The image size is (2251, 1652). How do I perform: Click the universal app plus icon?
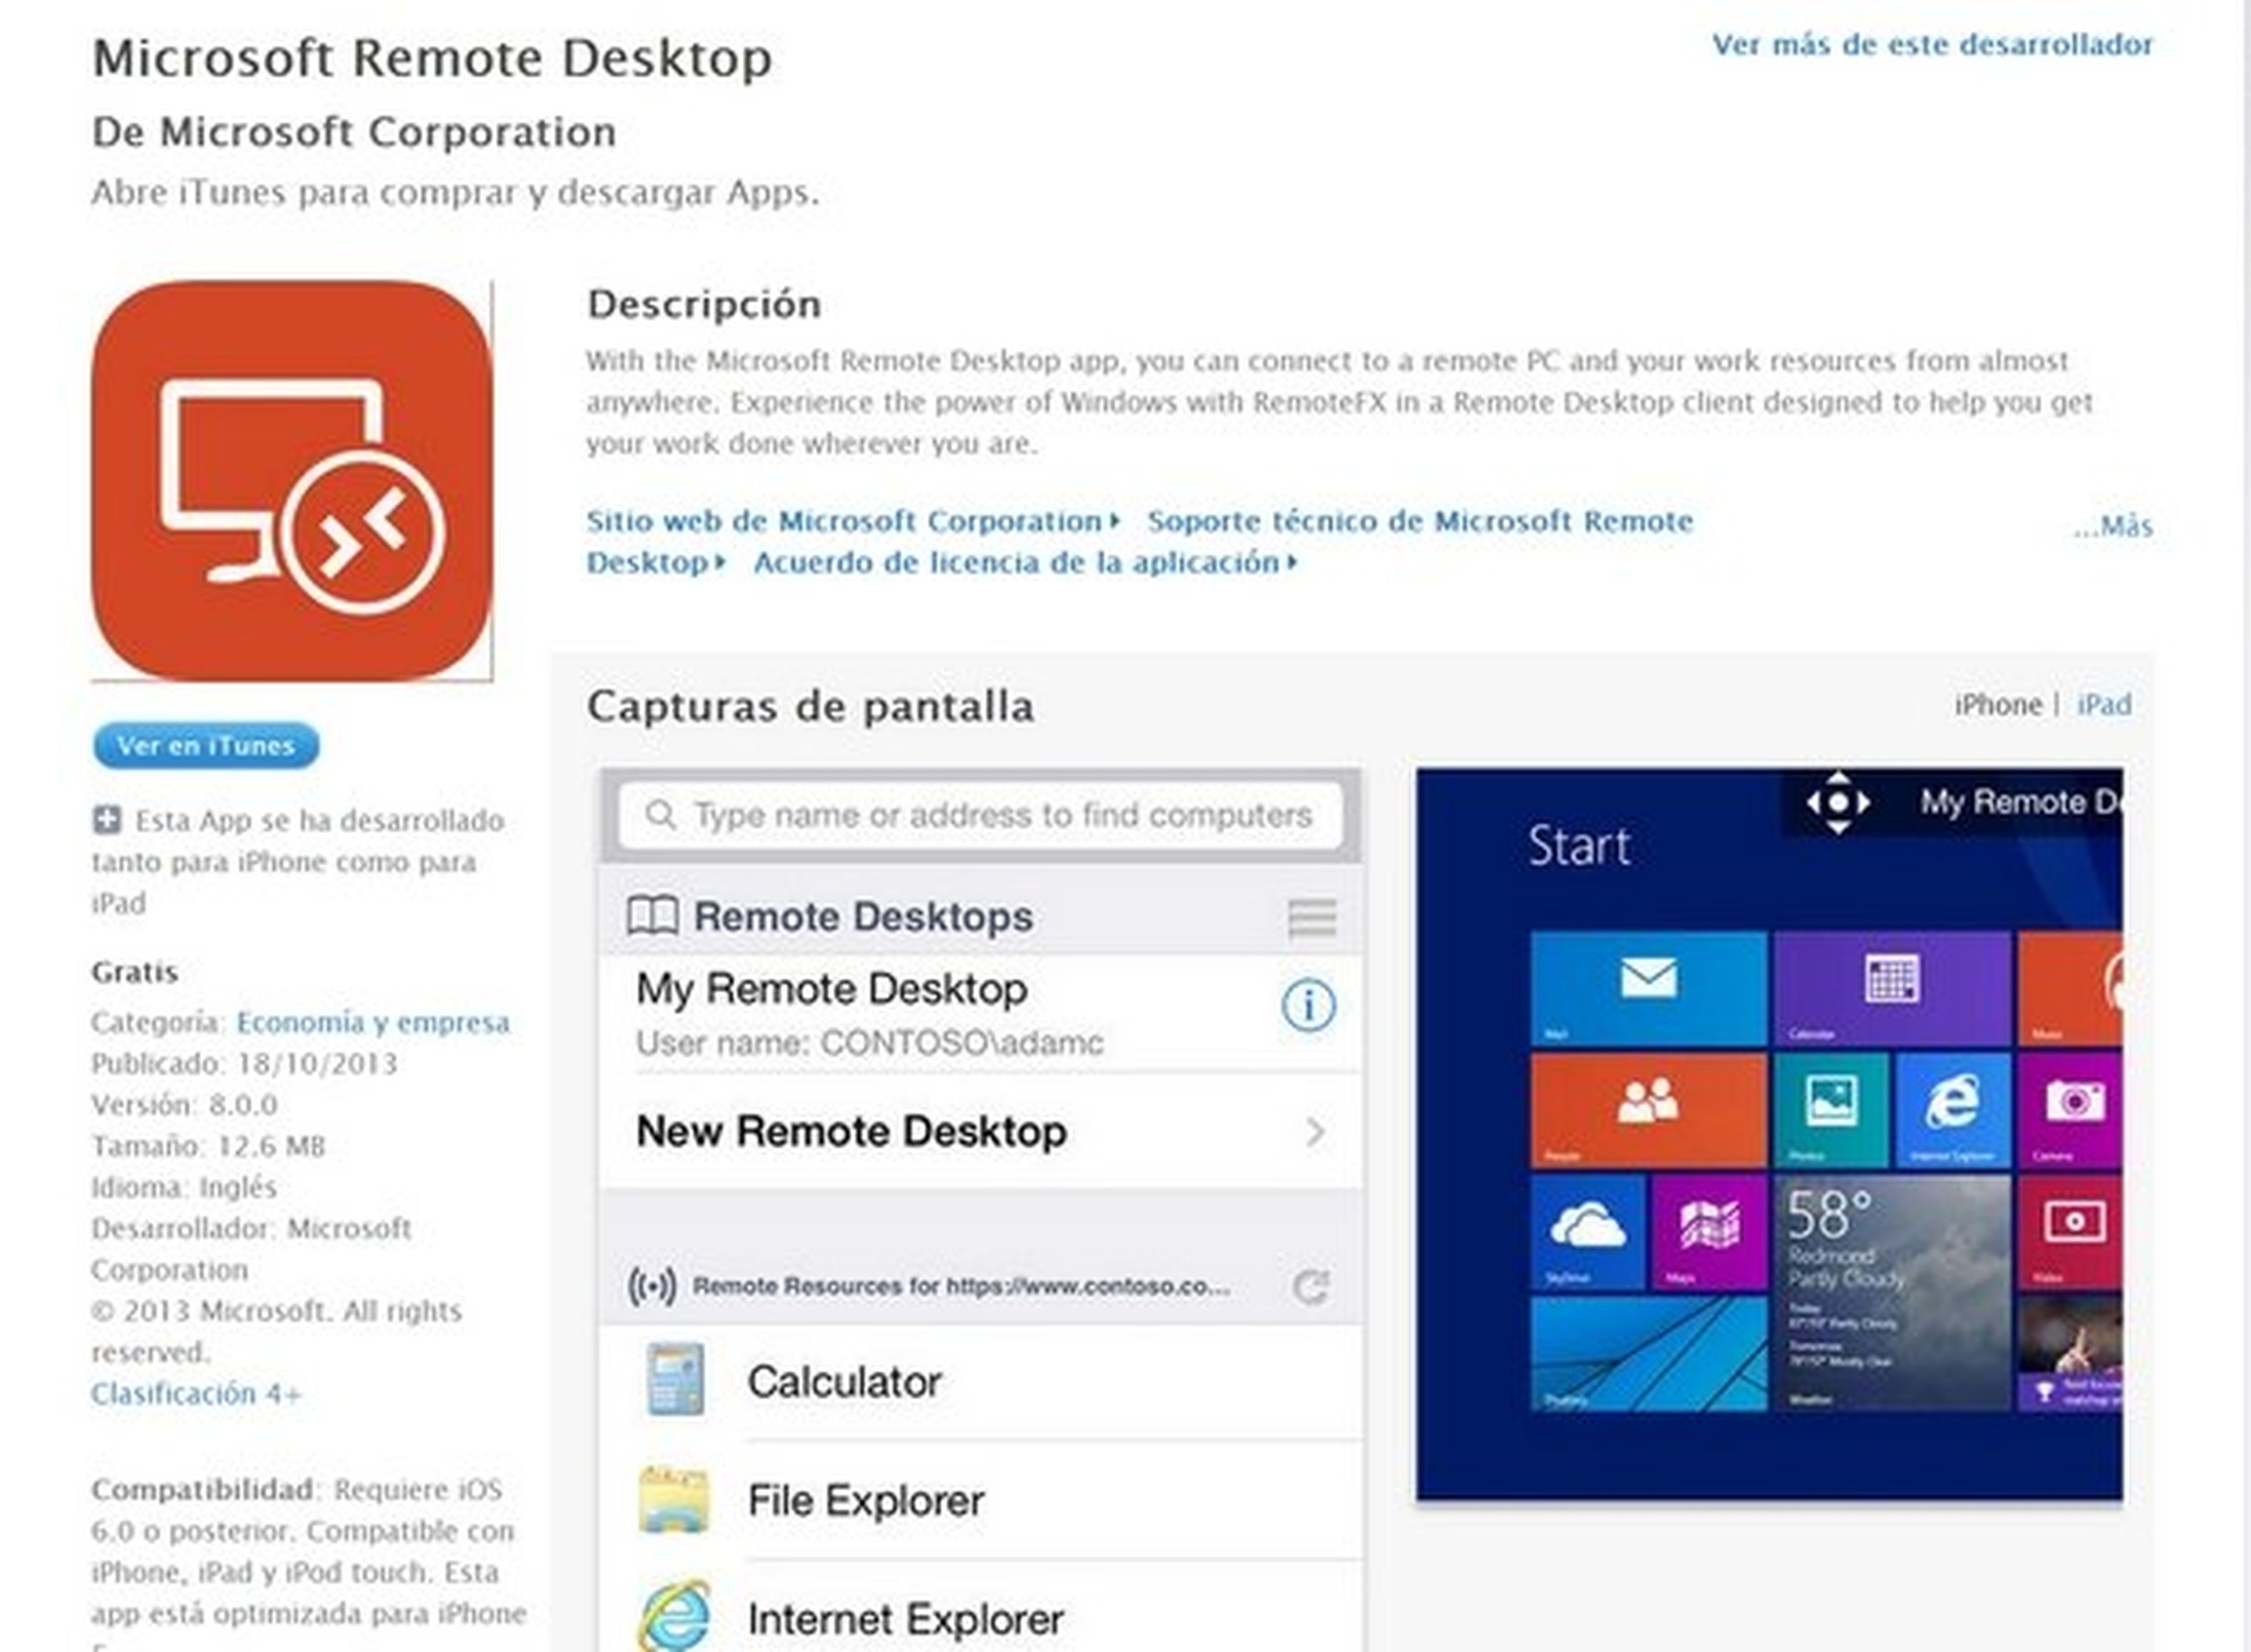[x=107, y=820]
